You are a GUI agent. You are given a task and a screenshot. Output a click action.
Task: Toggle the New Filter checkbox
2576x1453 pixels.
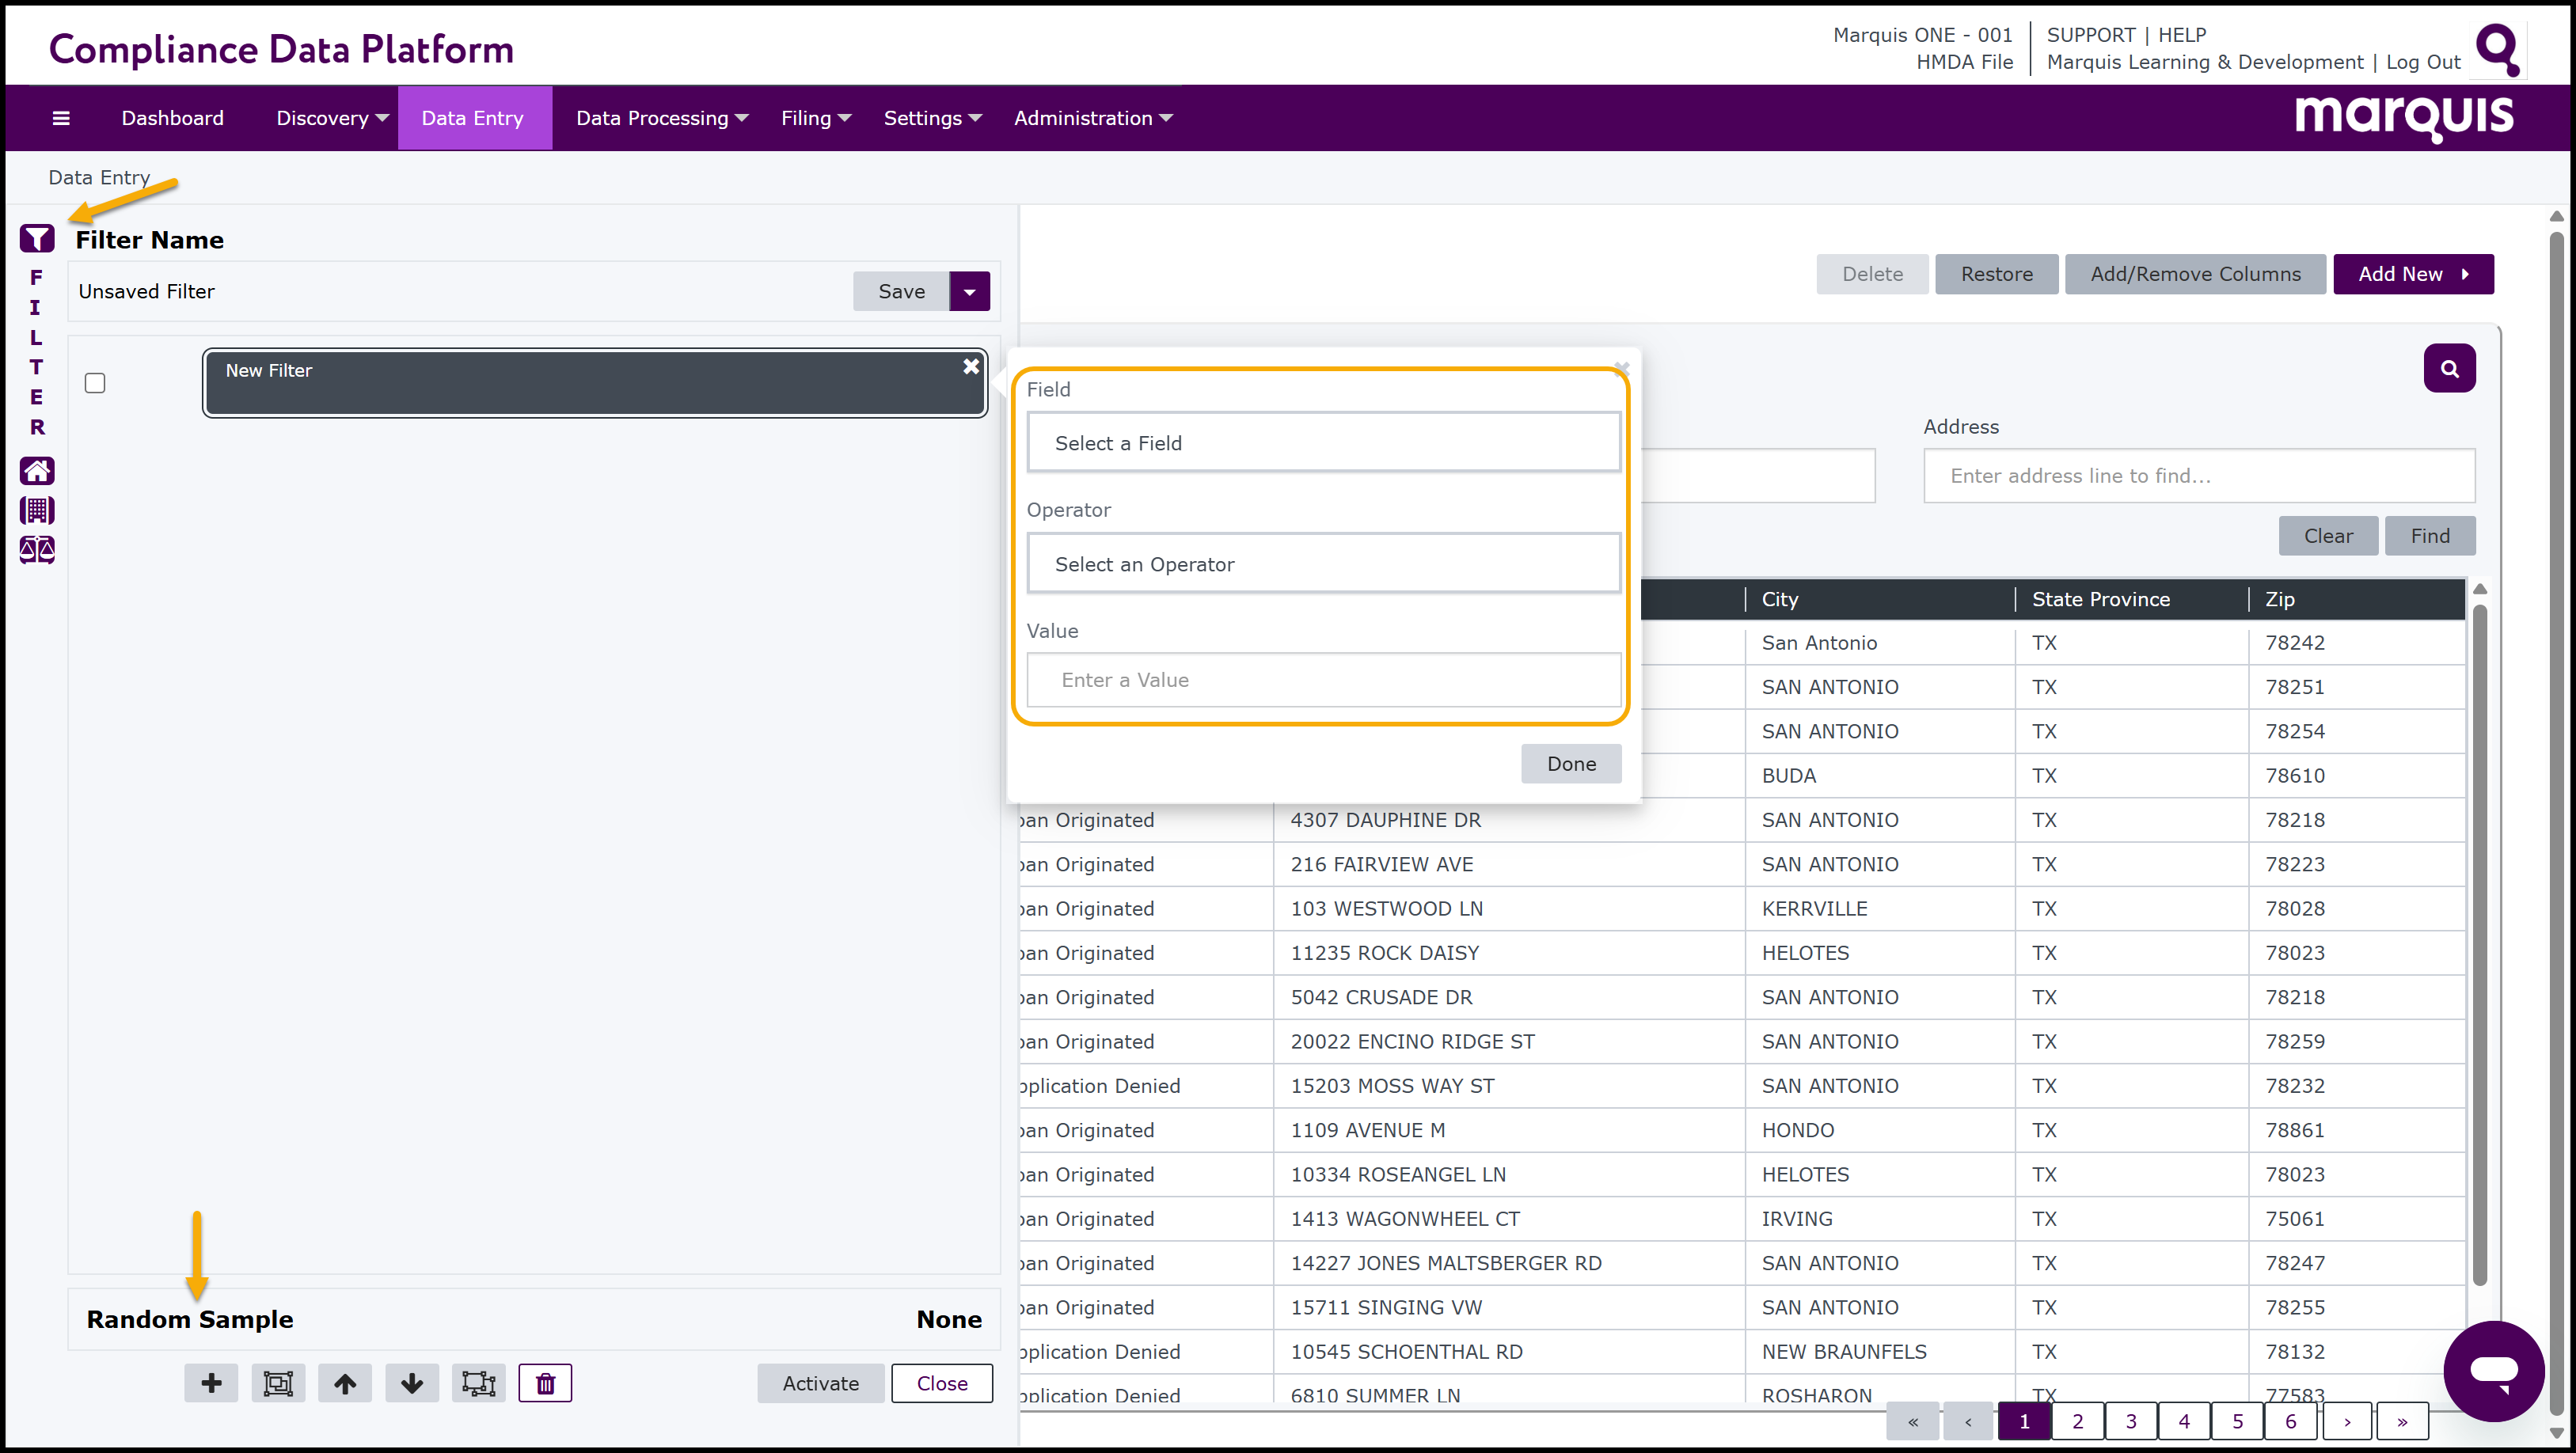tap(95, 383)
